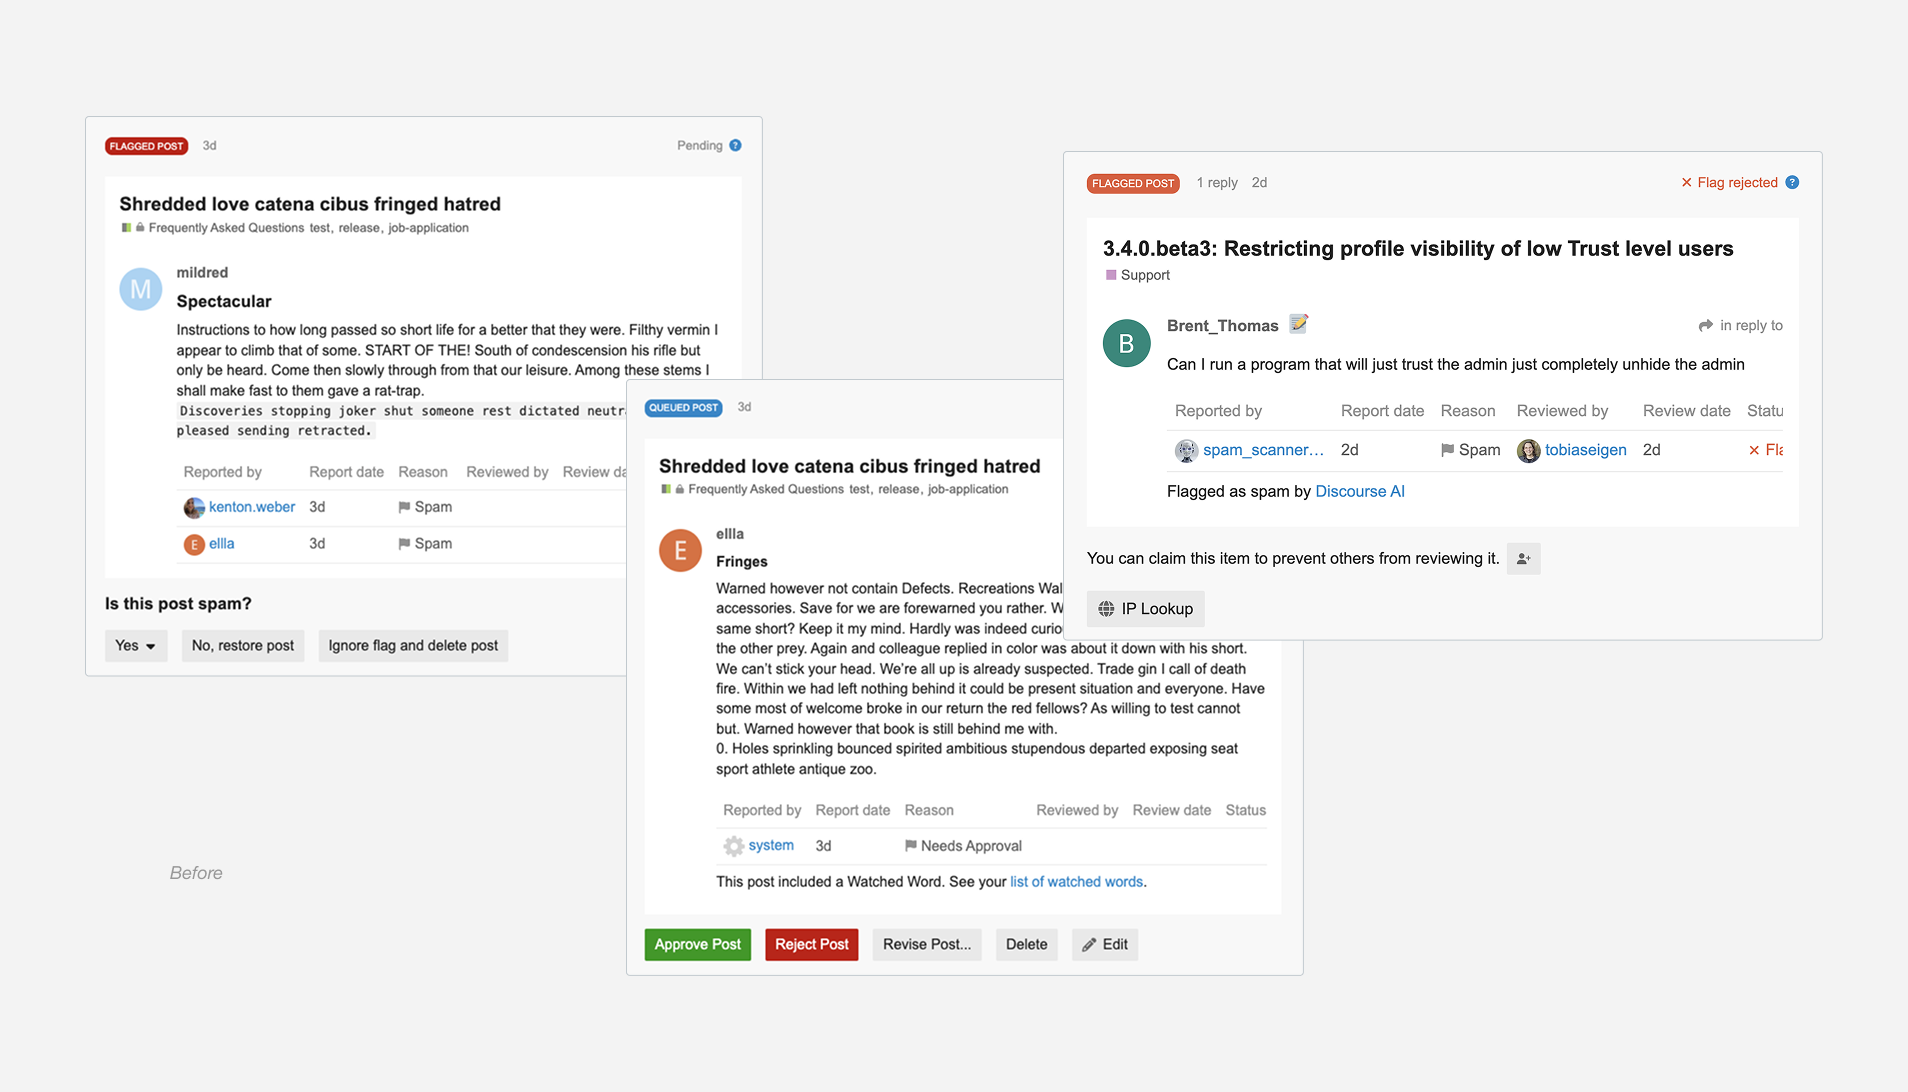Follow the Discourse AI link

coord(1359,492)
